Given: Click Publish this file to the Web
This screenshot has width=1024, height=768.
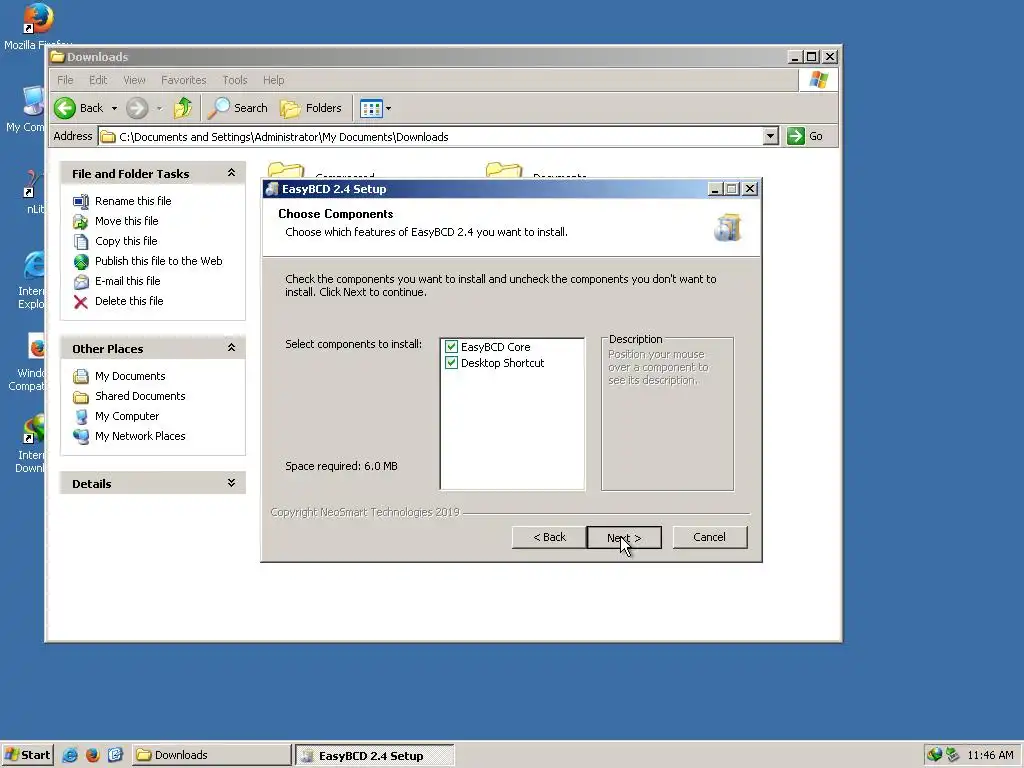Looking at the screenshot, I should click(159, 261).
